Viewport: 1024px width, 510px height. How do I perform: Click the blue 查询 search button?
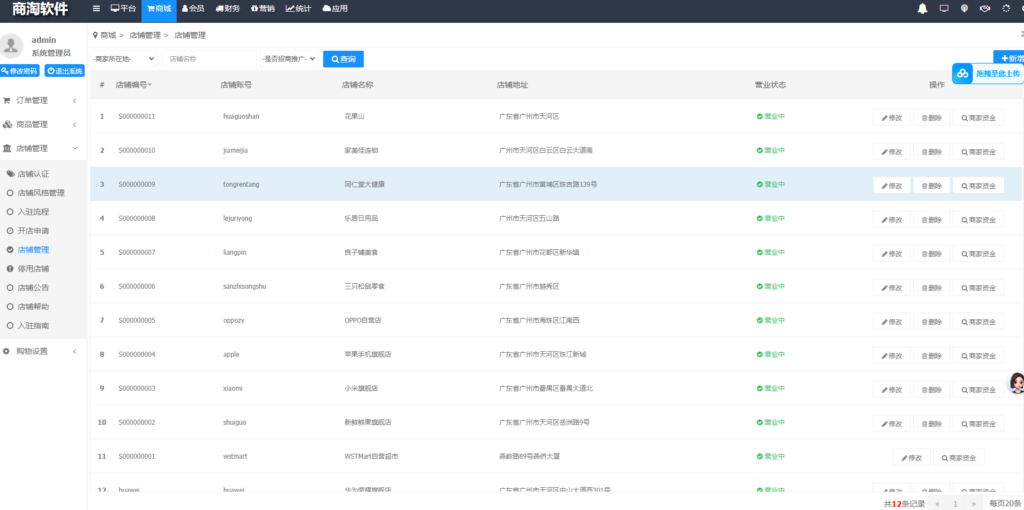pos(343,59)
